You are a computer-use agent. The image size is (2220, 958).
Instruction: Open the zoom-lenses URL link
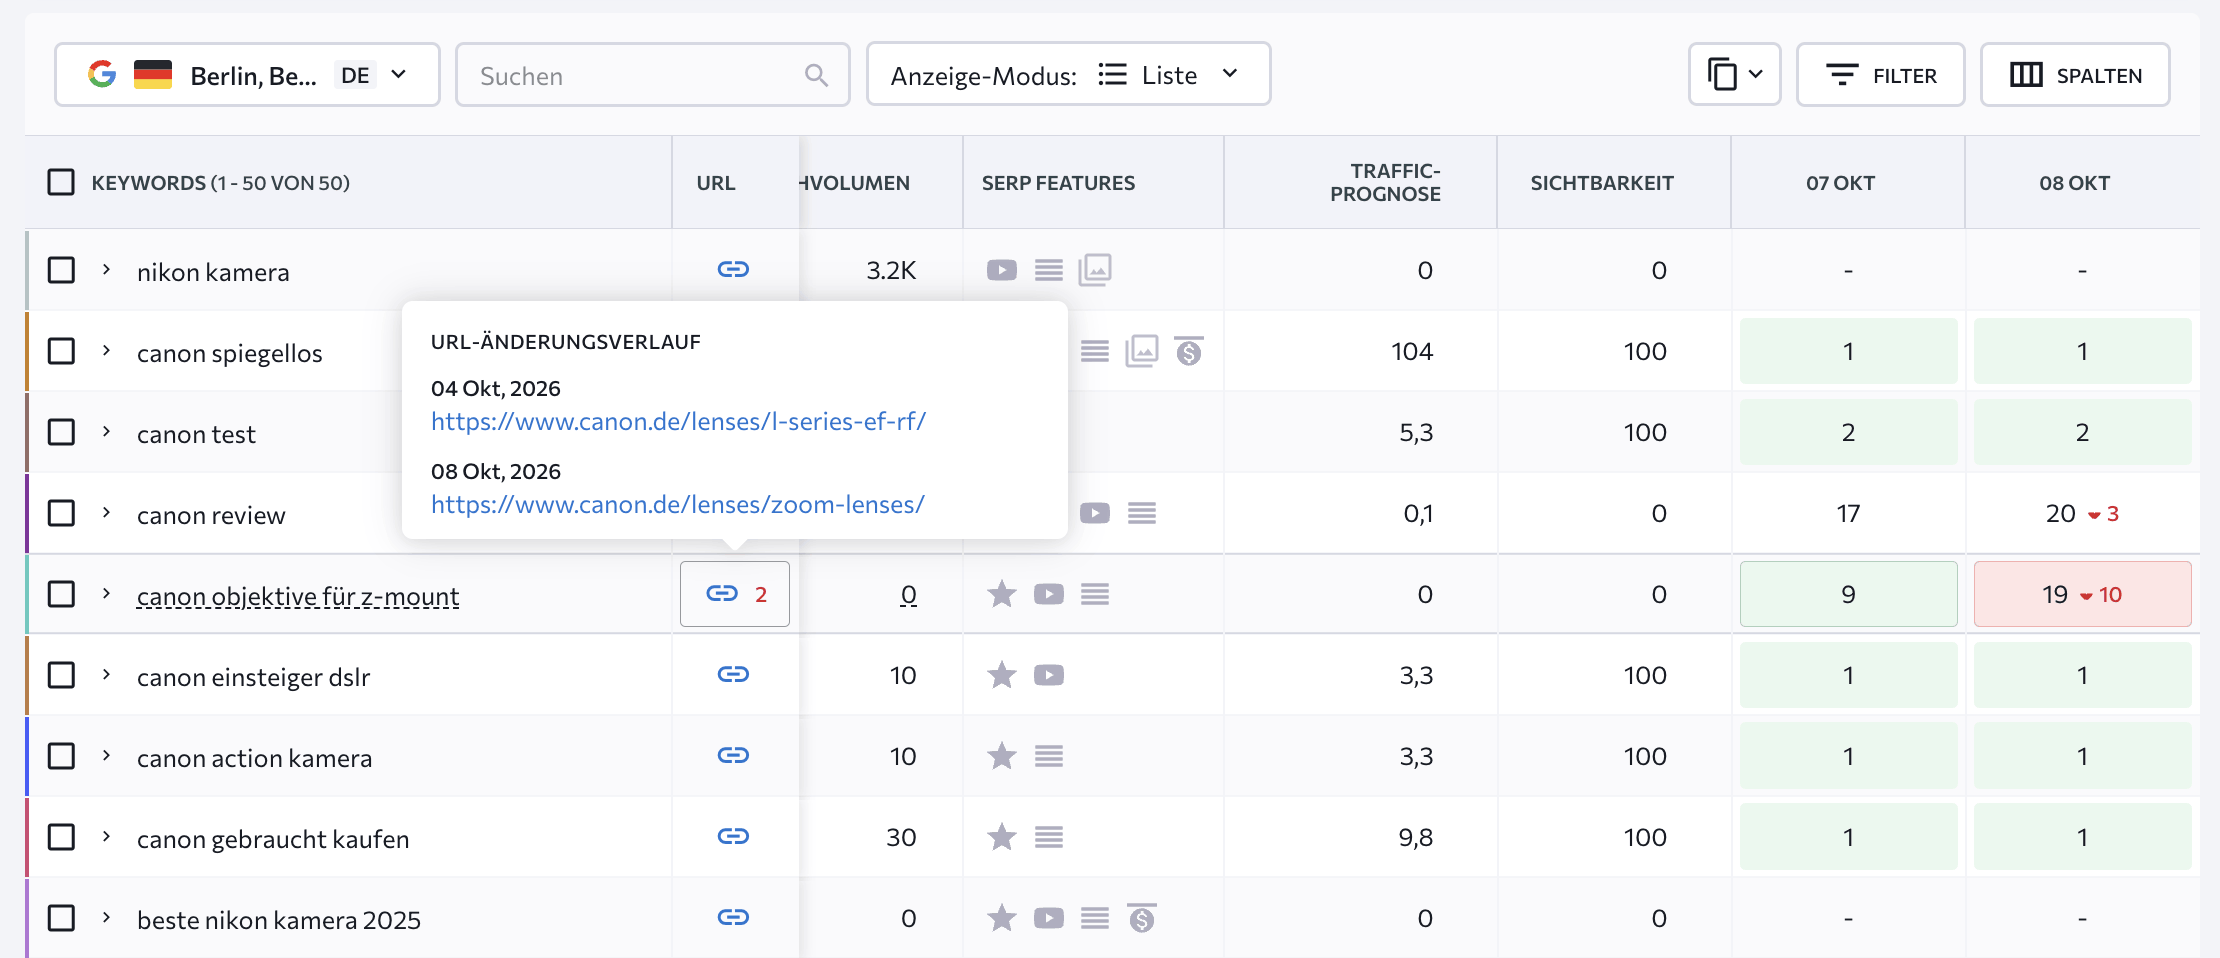pos(678,505)
